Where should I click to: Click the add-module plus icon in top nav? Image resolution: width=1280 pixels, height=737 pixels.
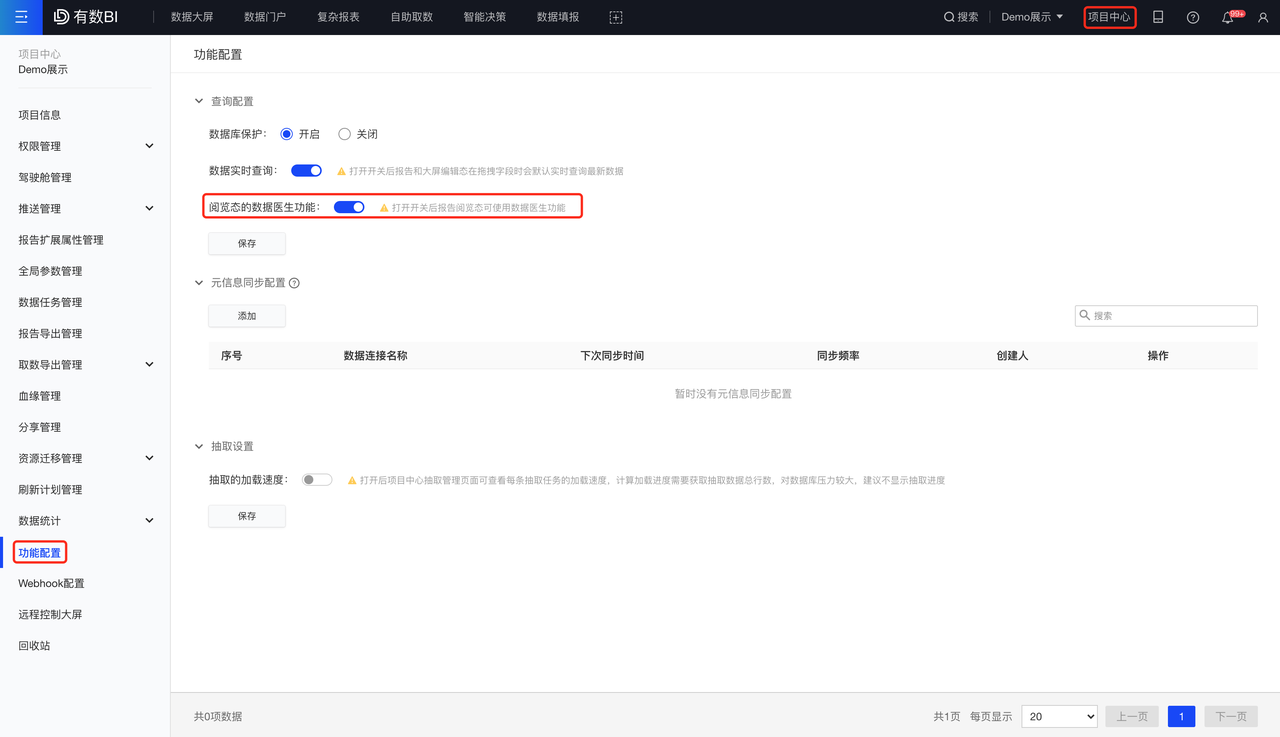(x=616, y=17)
